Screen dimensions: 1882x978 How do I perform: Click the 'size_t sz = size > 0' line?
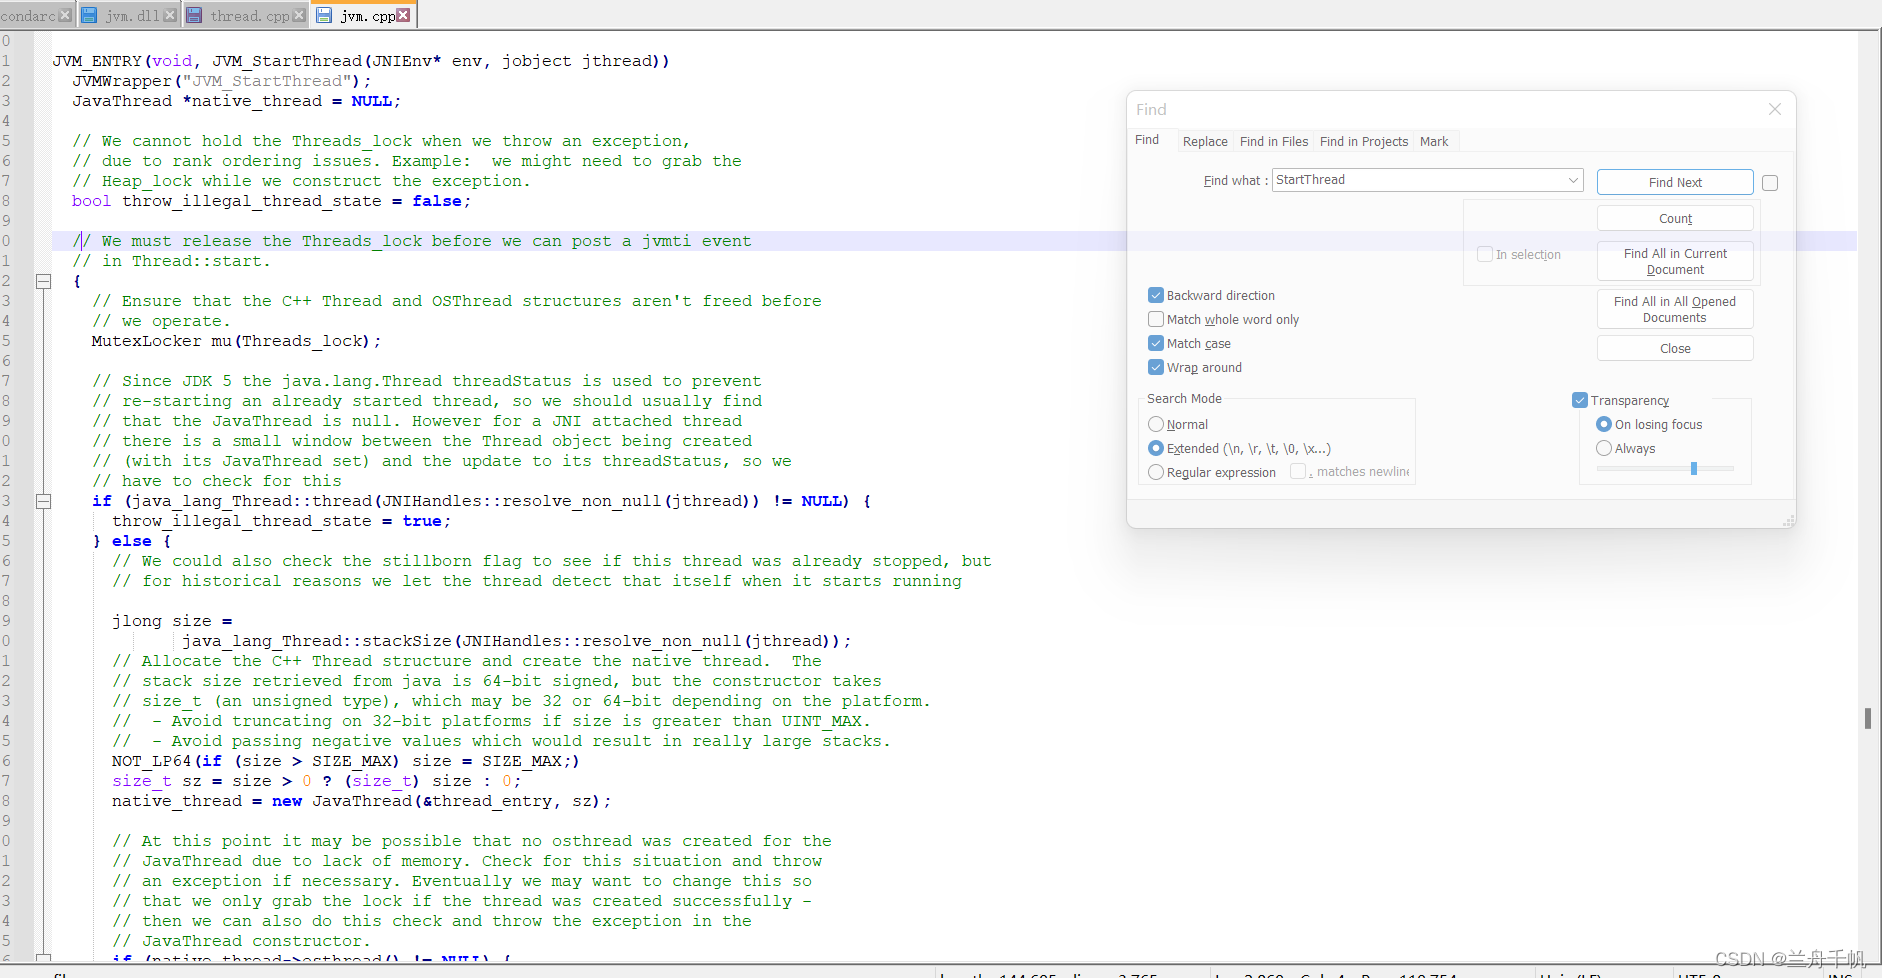pos(316,781)
